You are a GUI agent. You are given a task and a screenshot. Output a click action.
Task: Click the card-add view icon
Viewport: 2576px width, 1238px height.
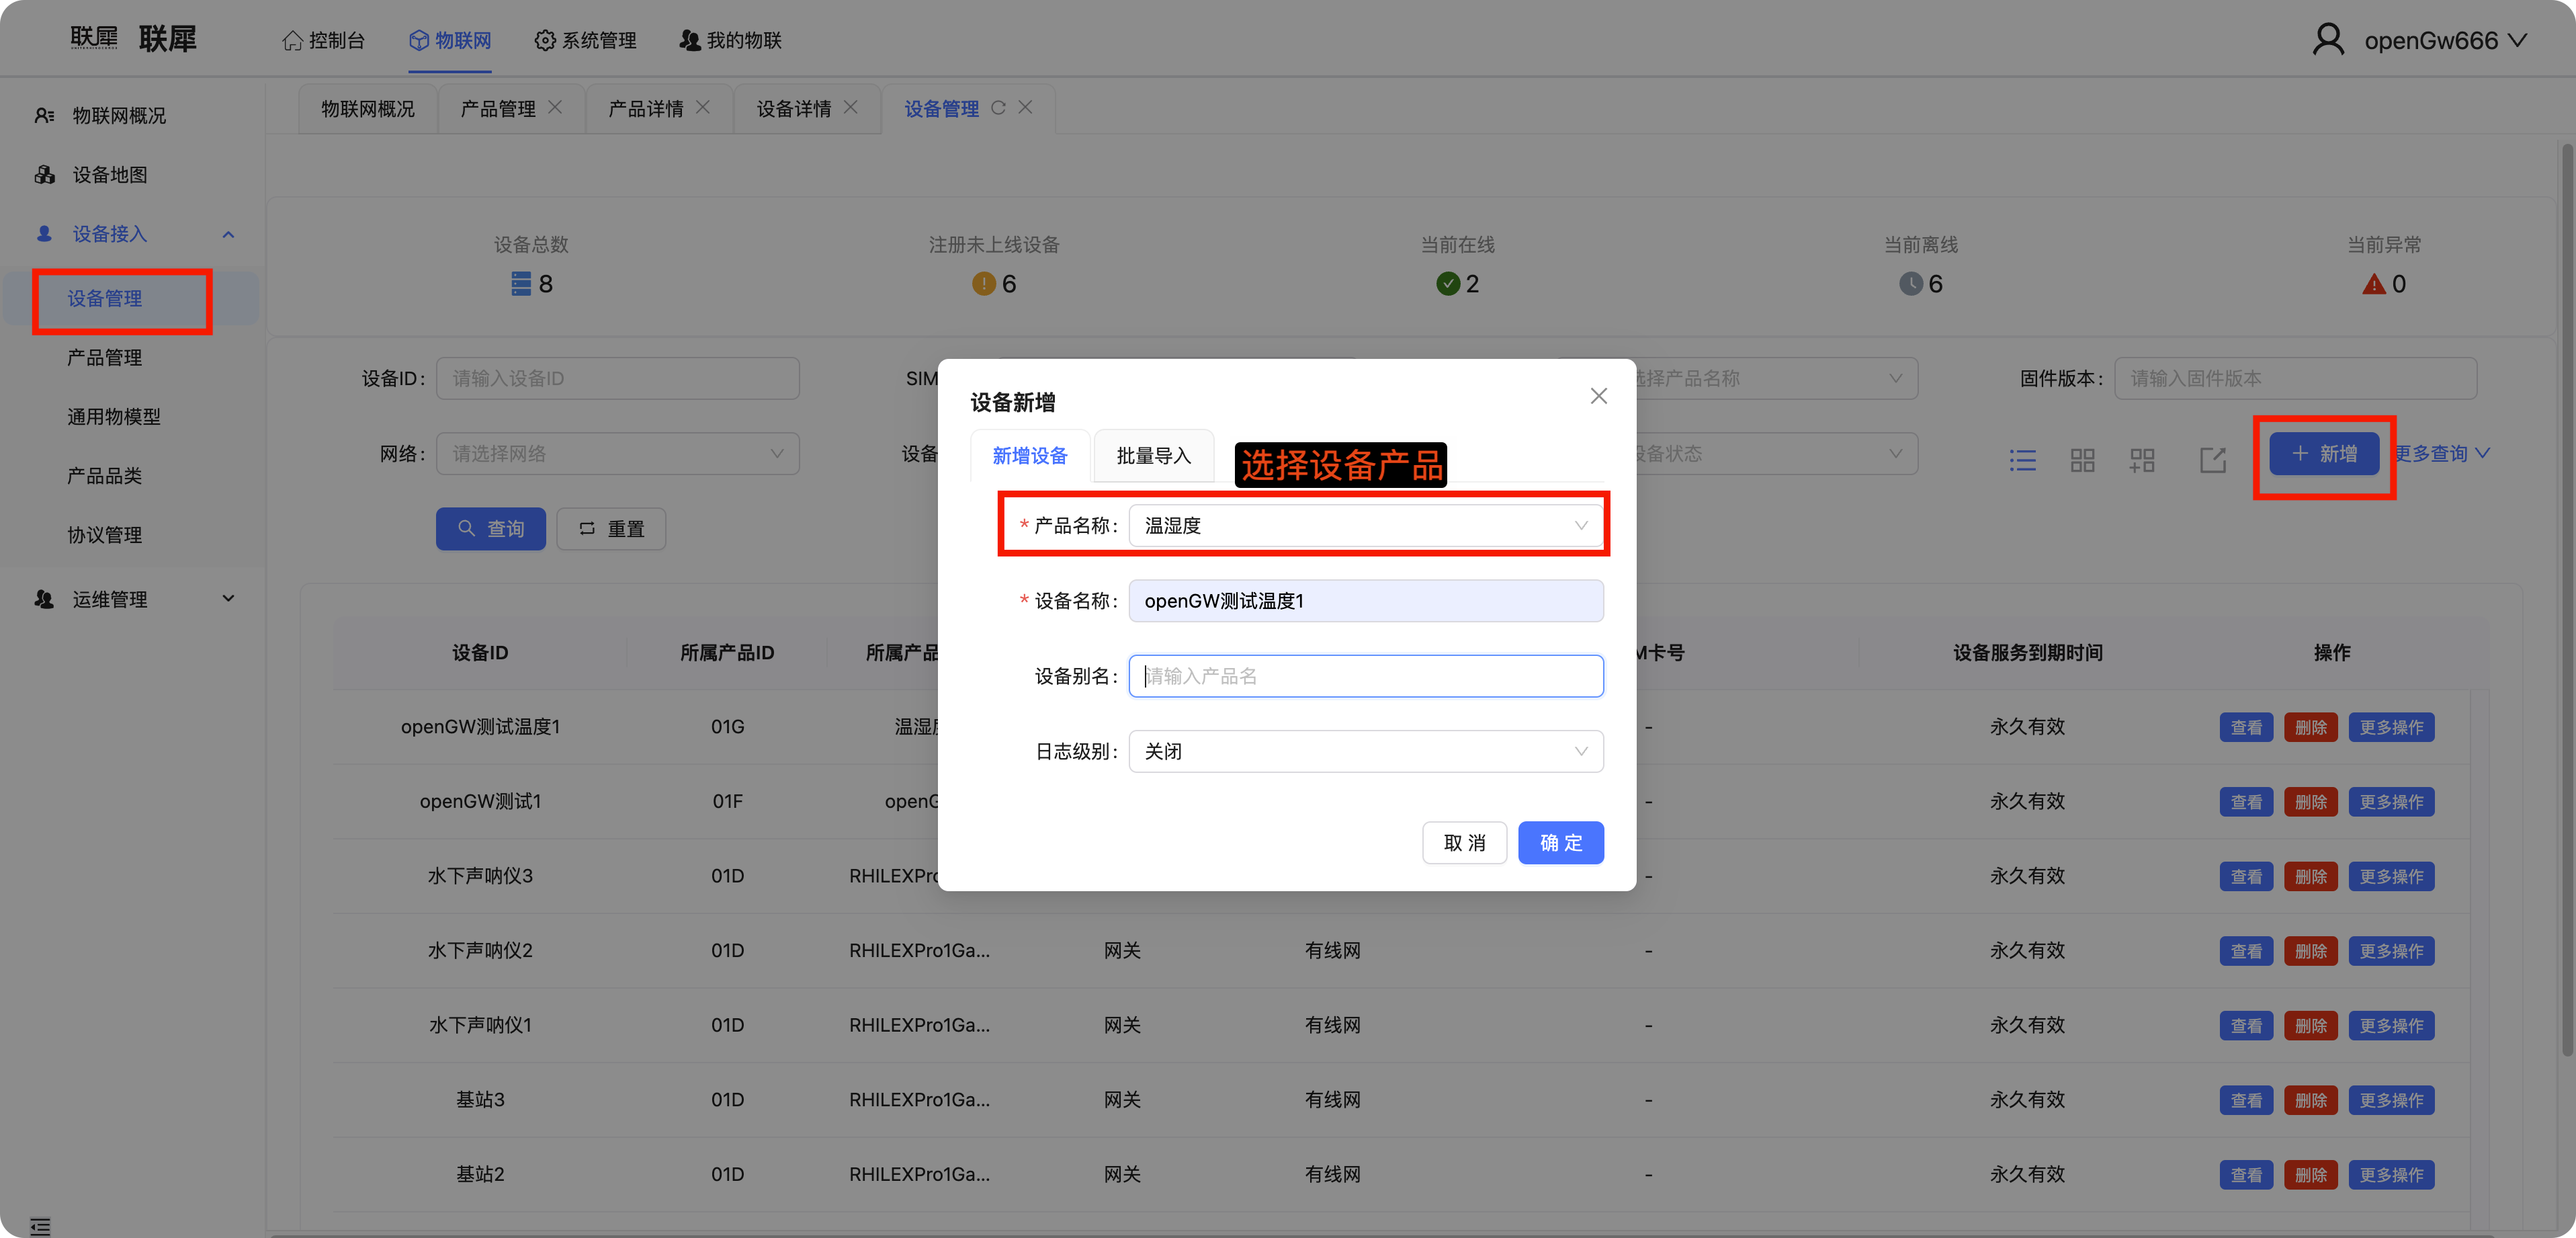(2142, 460)
